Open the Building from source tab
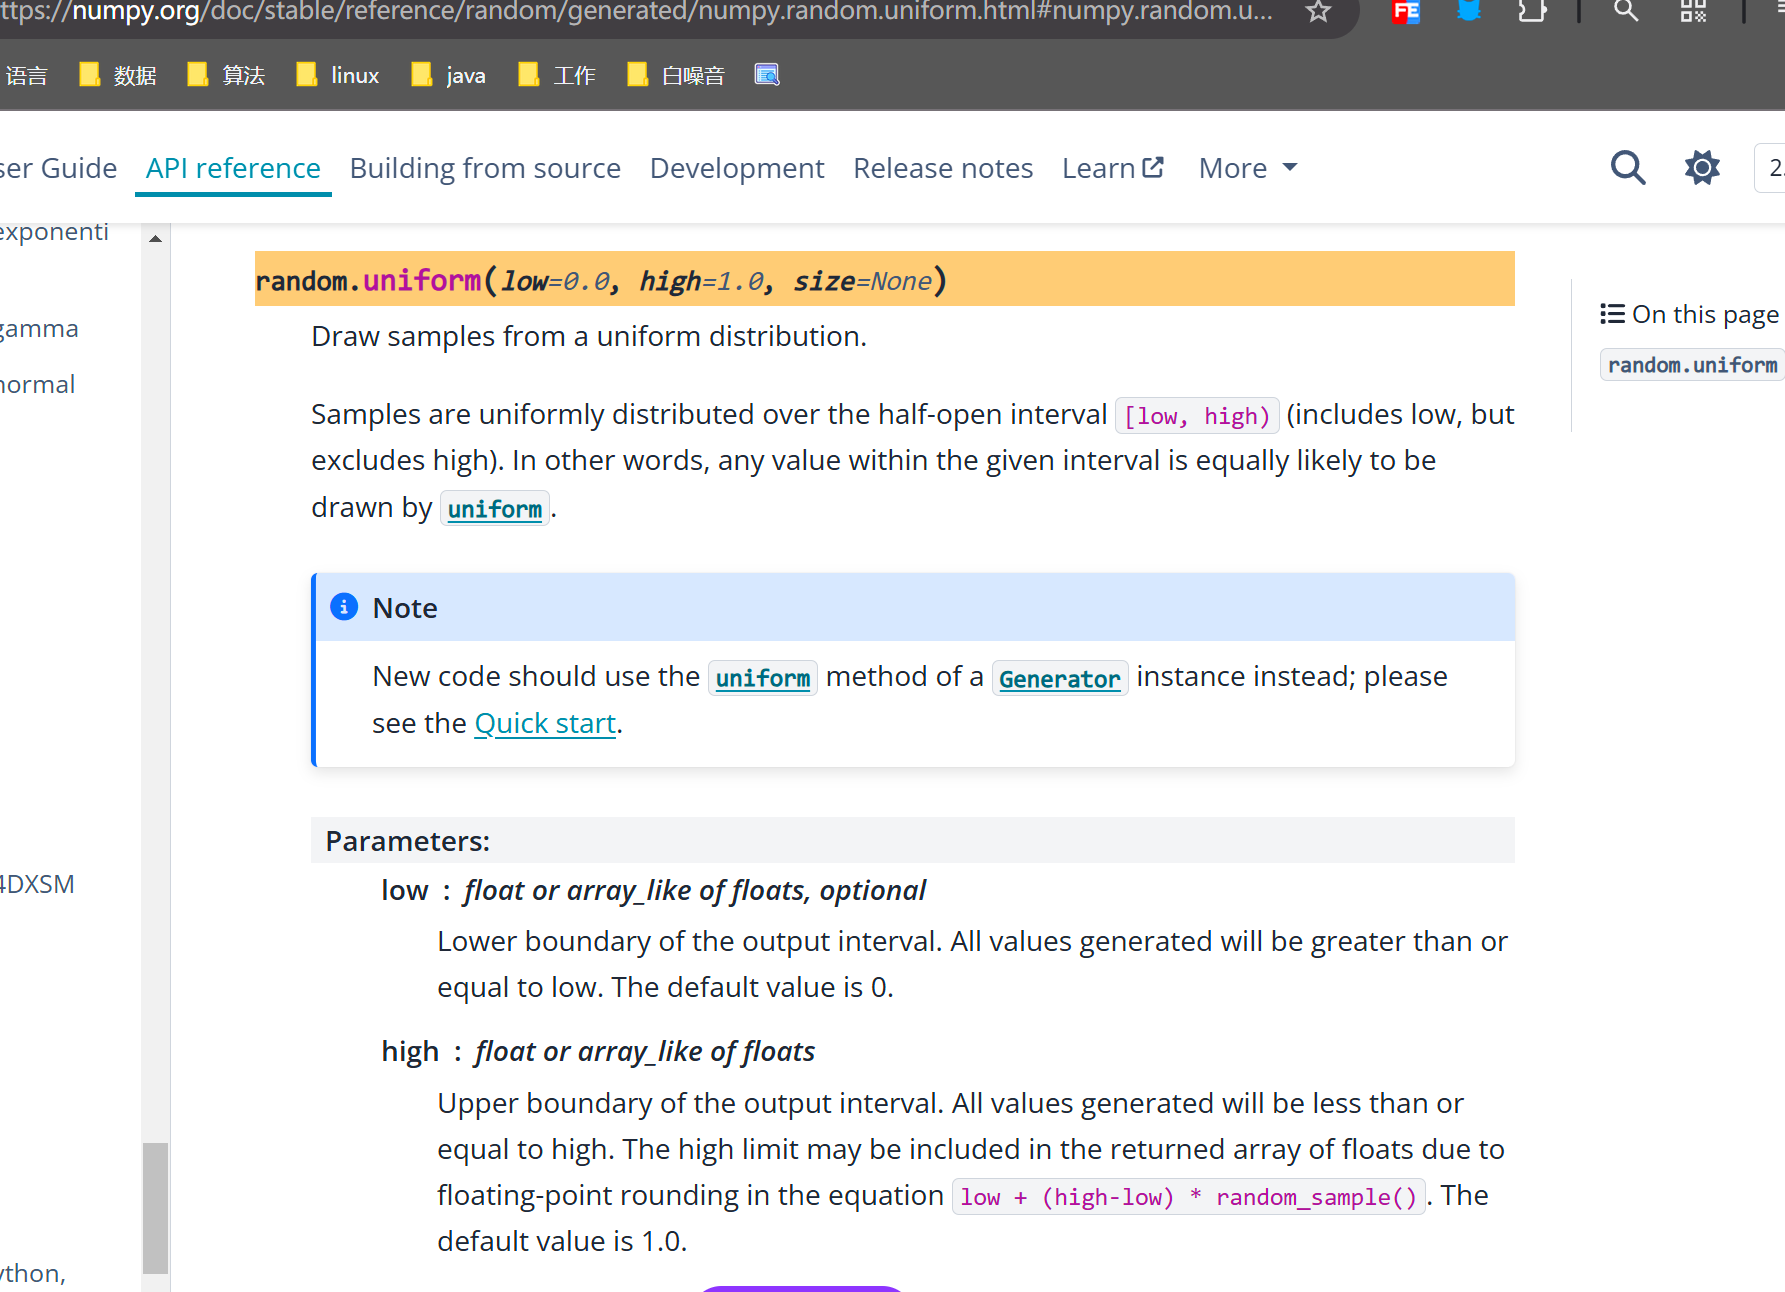Screen dimensions: 1785x1292 (485, 168)
